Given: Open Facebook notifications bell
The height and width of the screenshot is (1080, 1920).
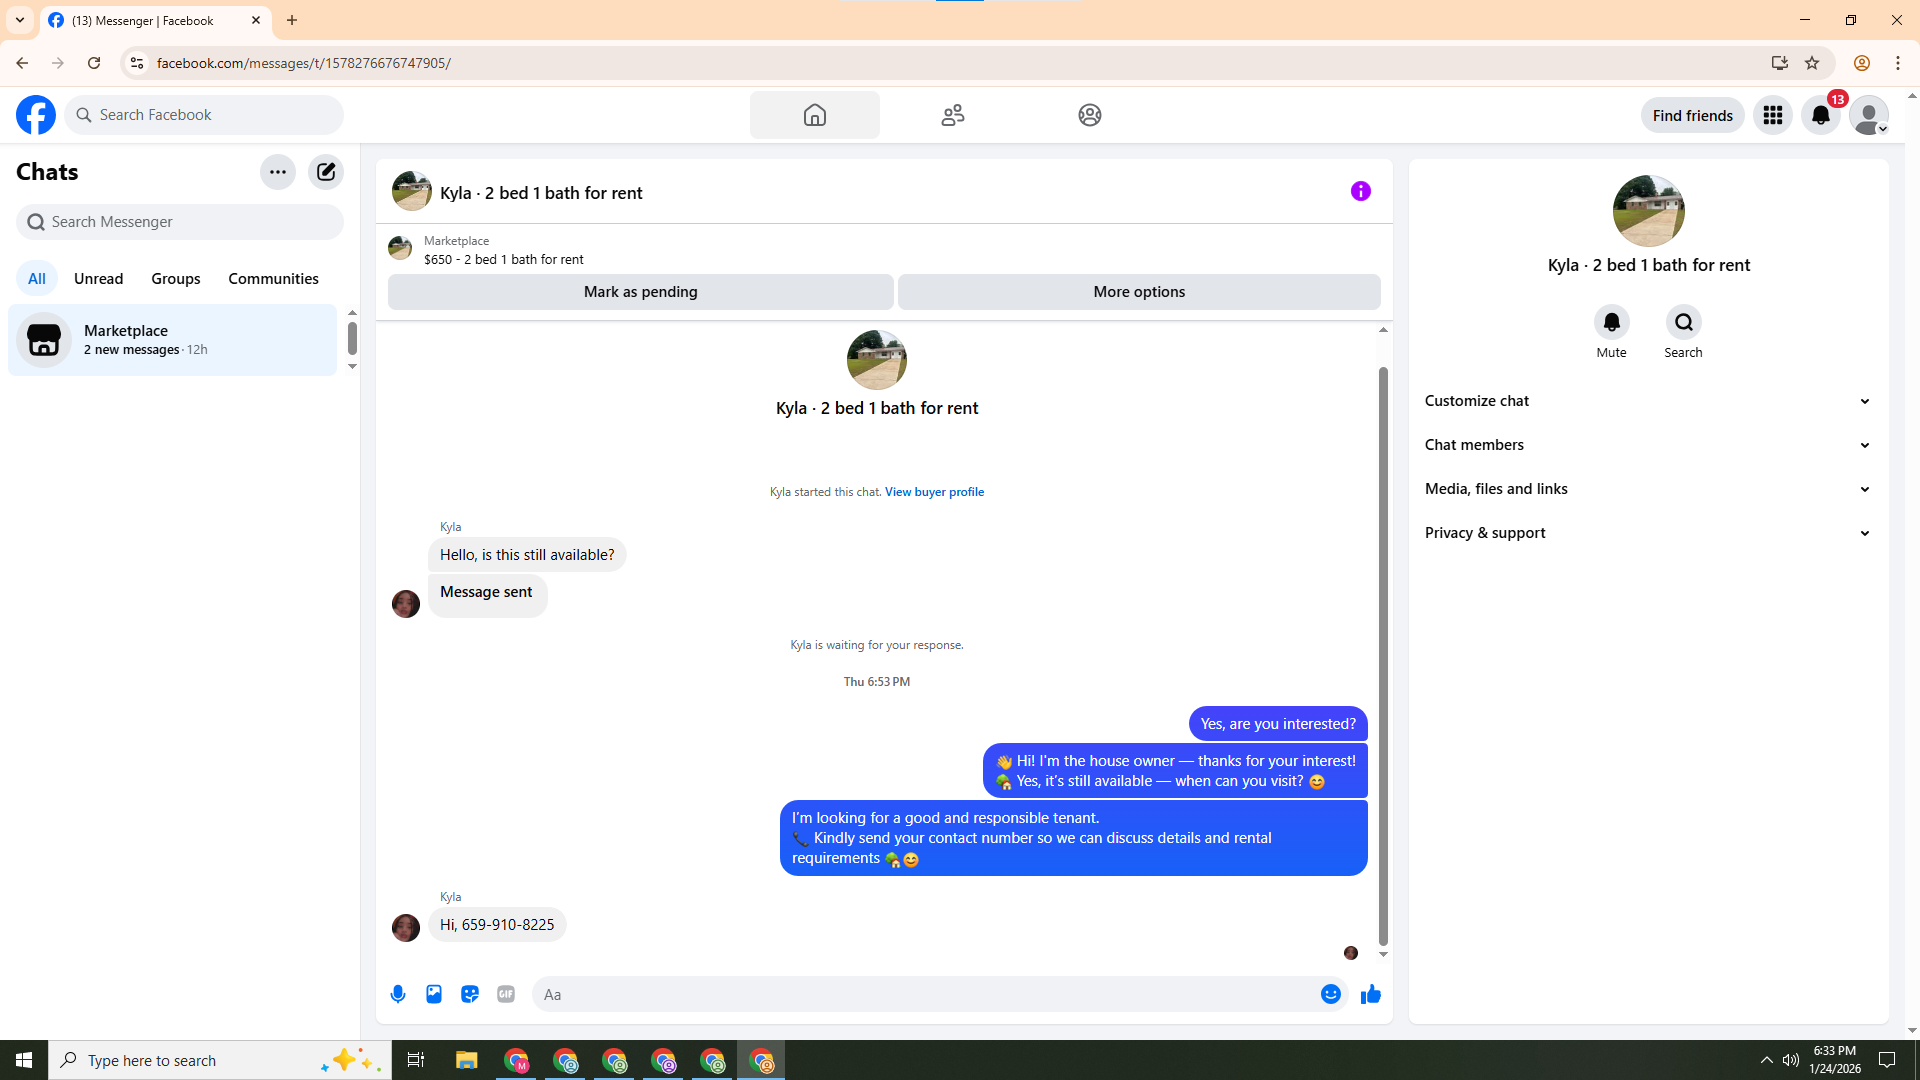Looking at the screenshot, I should 1820,115.
